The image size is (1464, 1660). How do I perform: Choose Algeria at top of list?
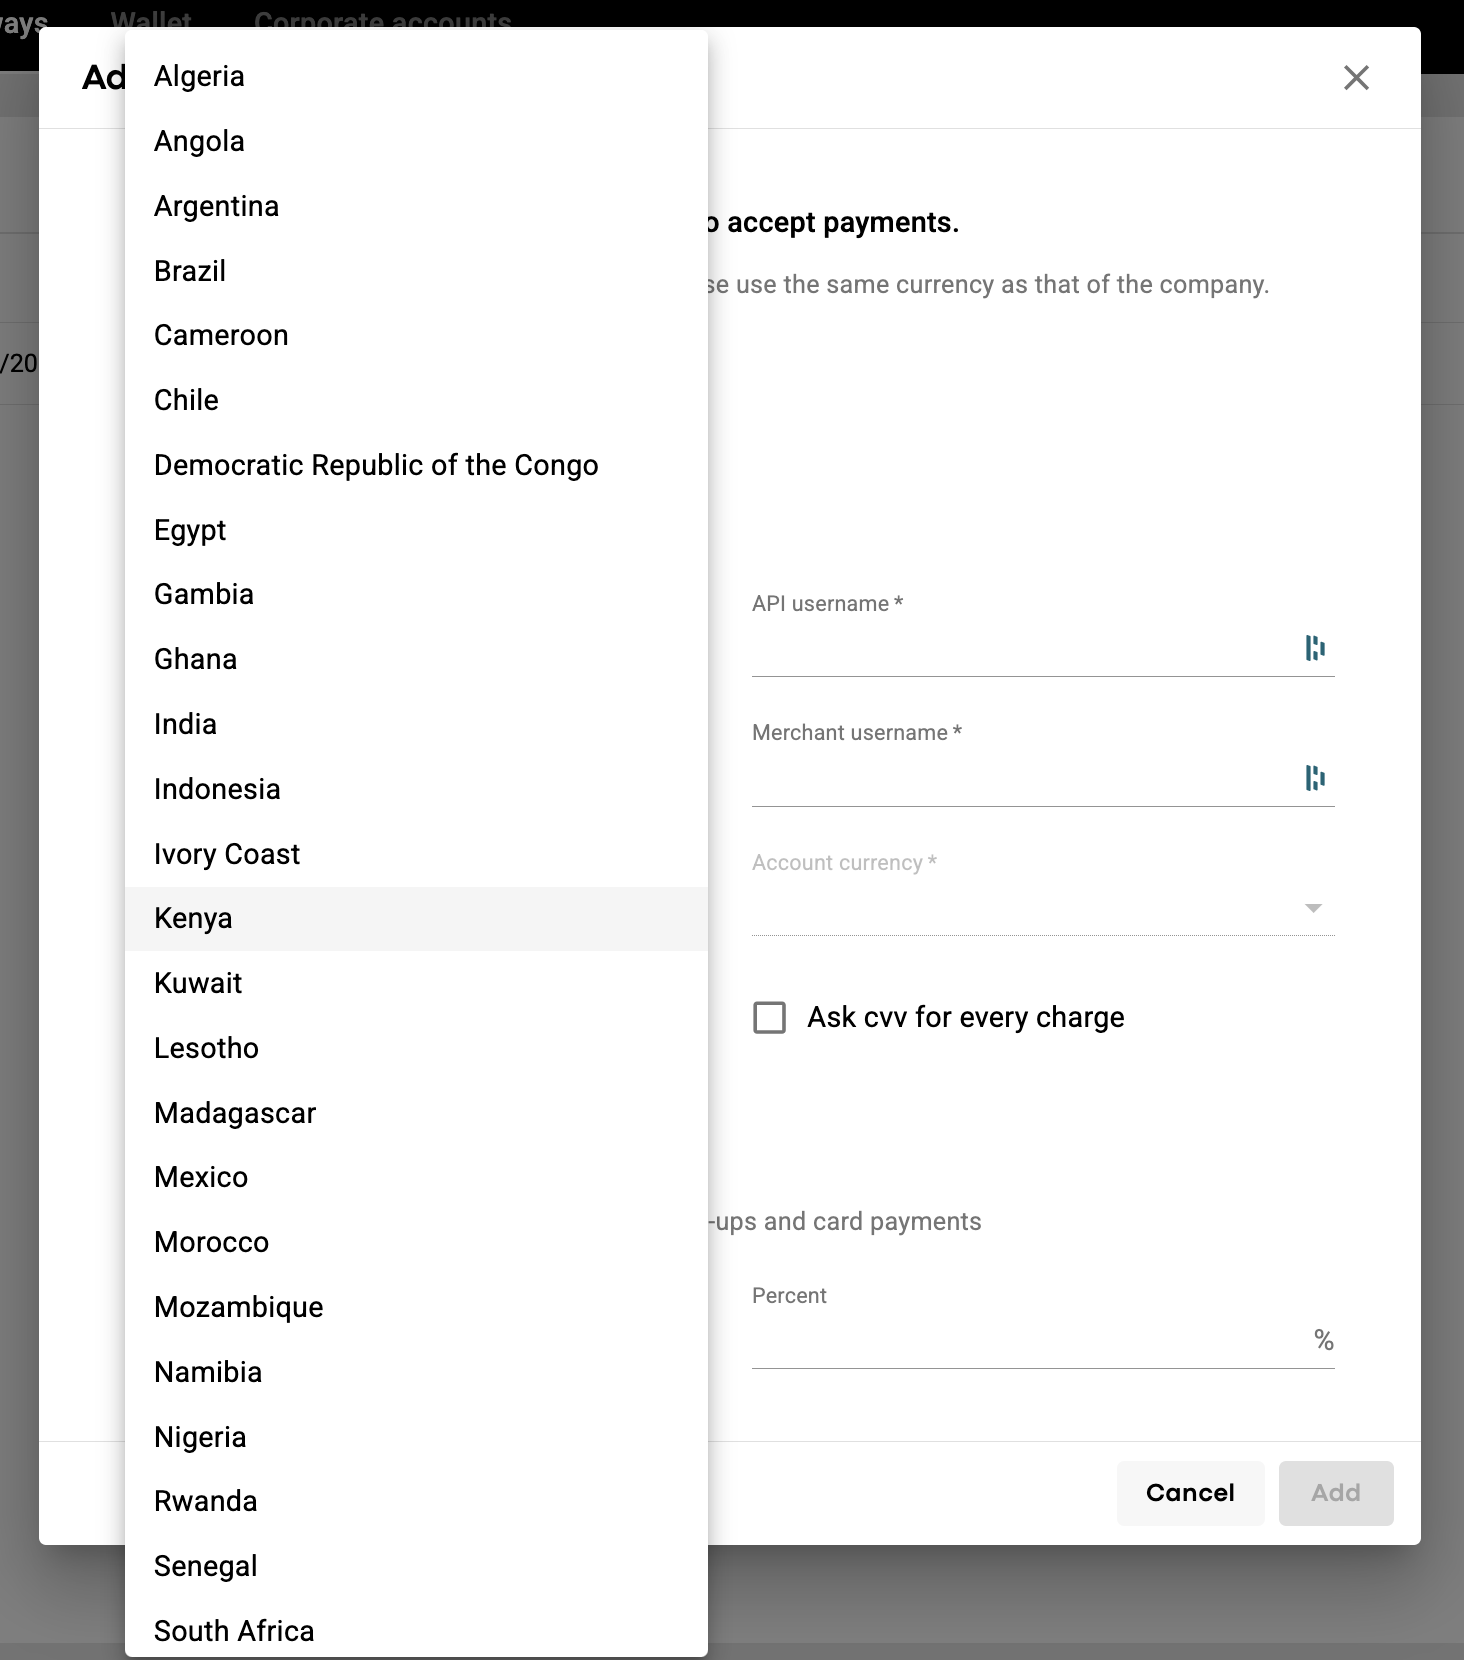[x=199, y=76]
